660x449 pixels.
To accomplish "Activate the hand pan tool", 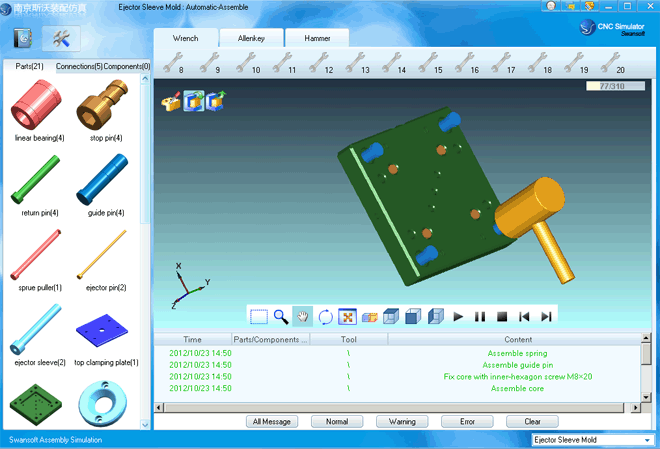I will pyautogui.click(x=303, y=317).
